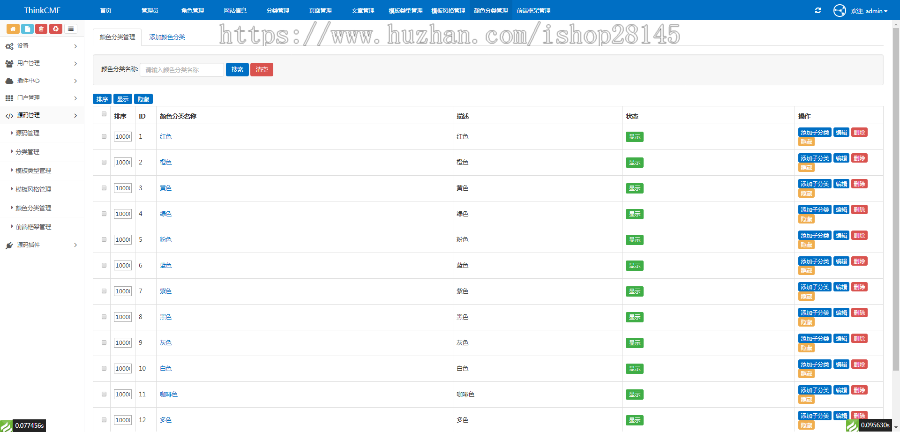Click the blue 搜索 search button

point(237,69)
